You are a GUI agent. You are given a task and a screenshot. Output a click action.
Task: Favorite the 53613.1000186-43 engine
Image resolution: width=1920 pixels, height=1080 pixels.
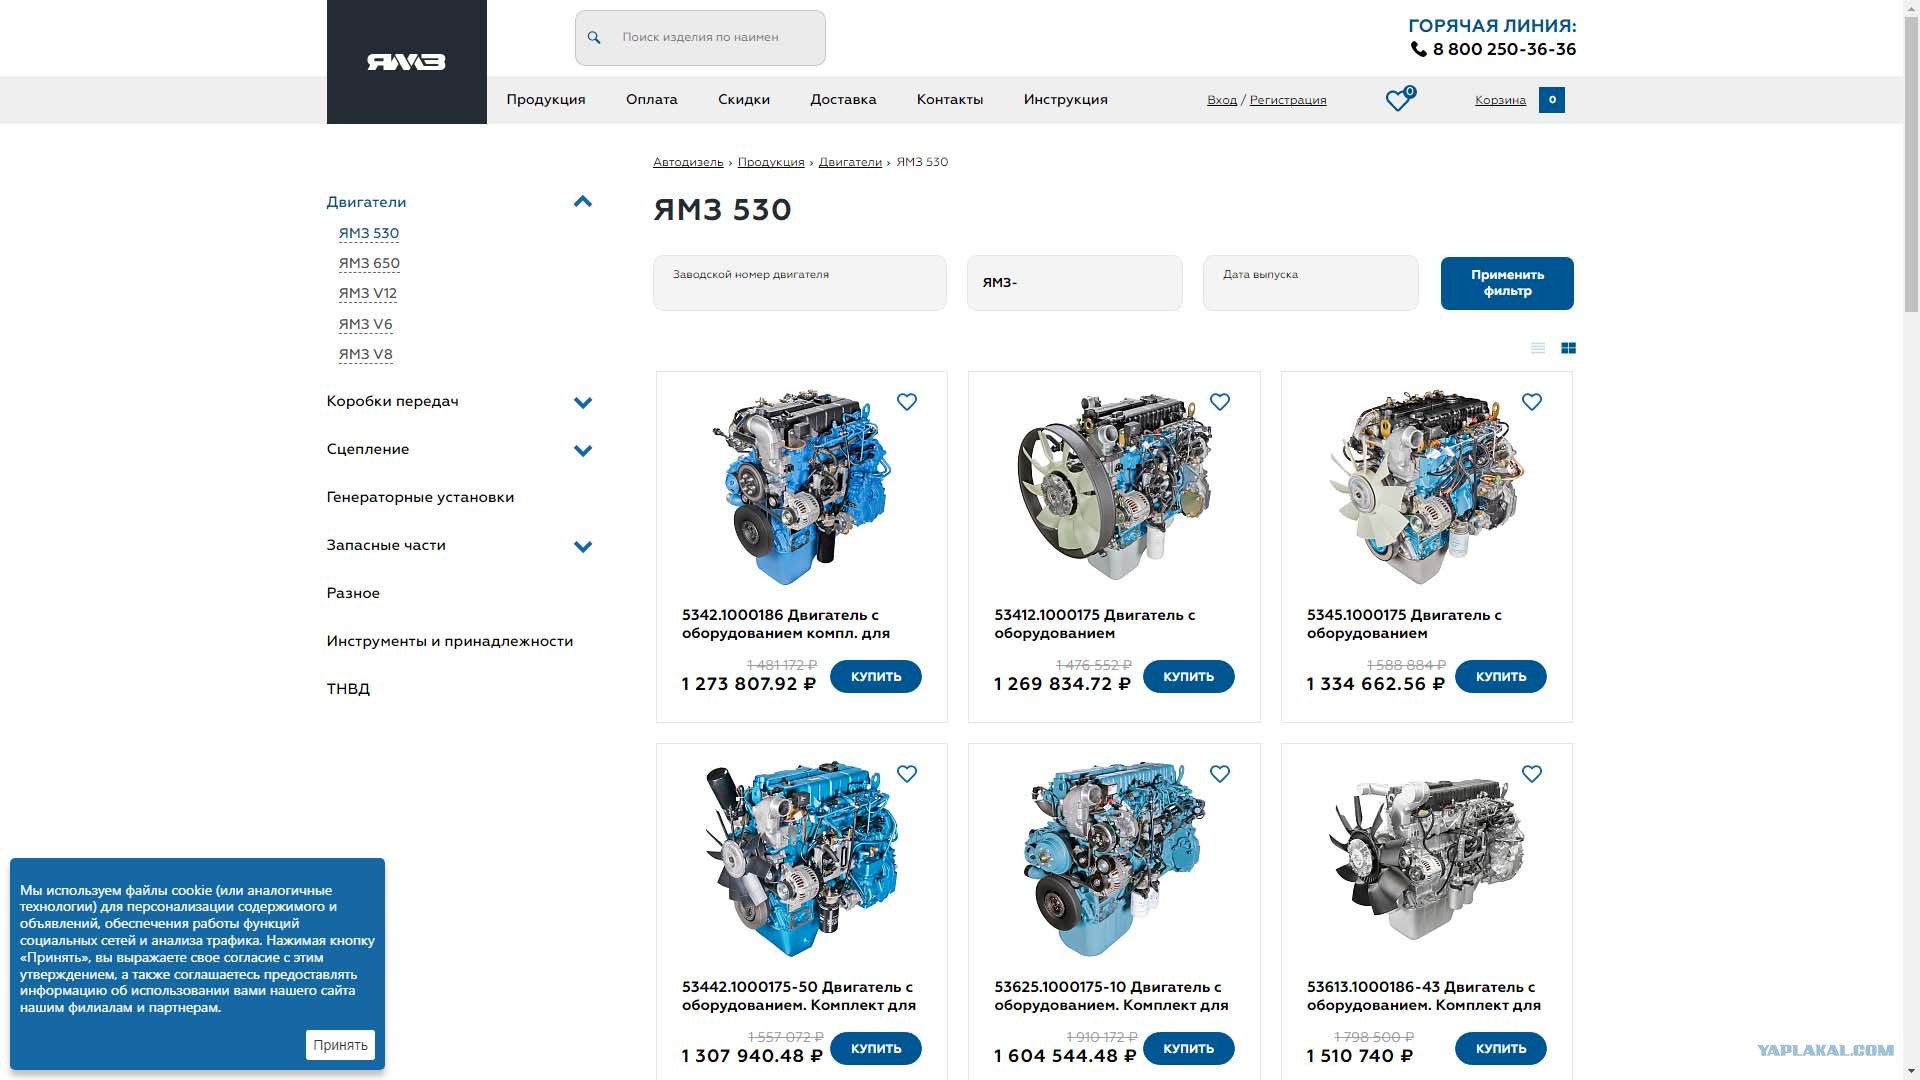pyautogui.click(x=1532, y=774)
